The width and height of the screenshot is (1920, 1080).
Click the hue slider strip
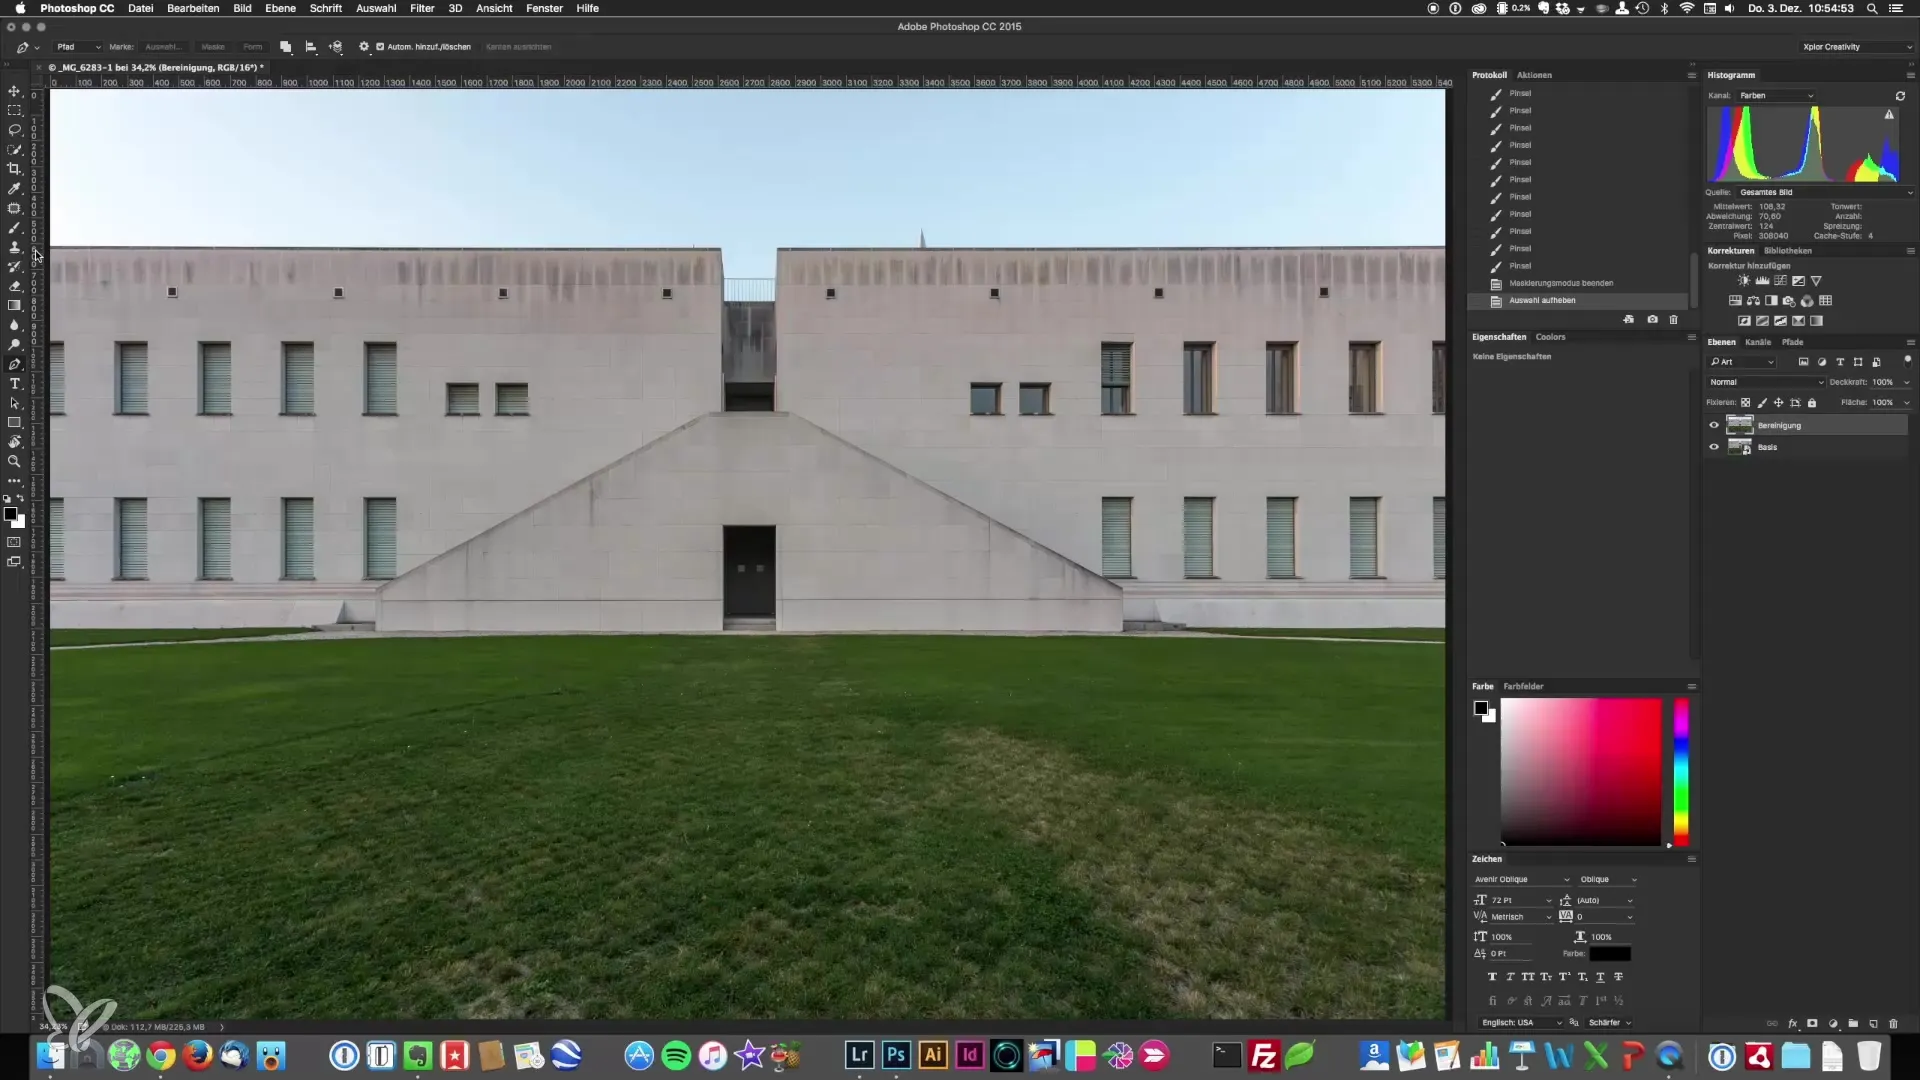click(1682, 772)
